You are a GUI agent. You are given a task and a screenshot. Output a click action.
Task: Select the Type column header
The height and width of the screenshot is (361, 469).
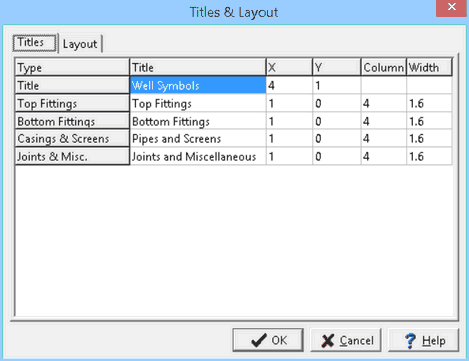click(x=72, y=67)
